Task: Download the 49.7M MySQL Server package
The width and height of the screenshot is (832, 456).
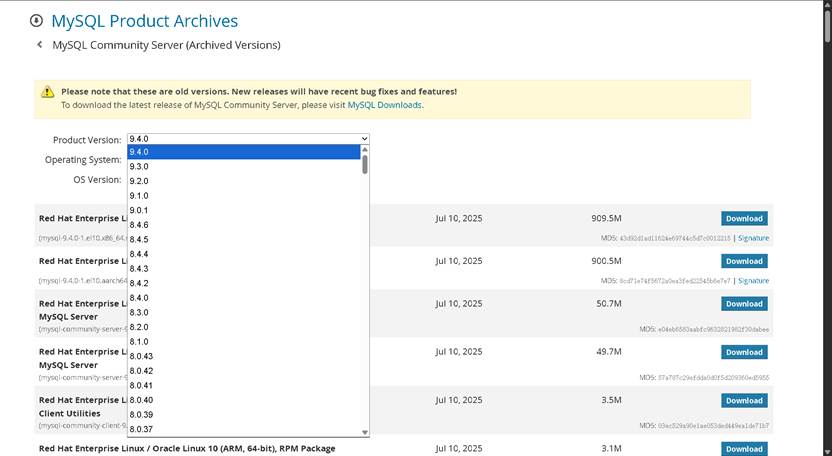Action: coord(744,352)
